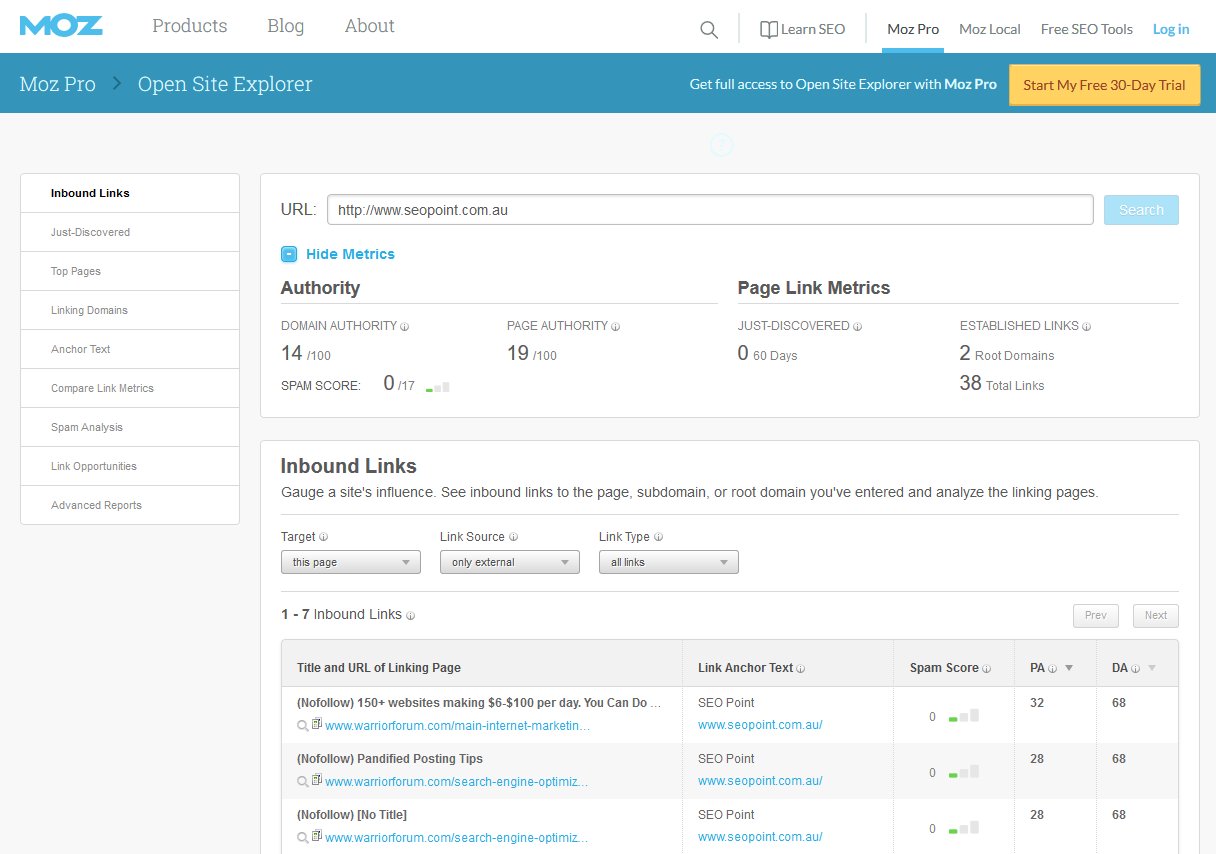Open Linking Domains in sidebar

coord(130,310)
